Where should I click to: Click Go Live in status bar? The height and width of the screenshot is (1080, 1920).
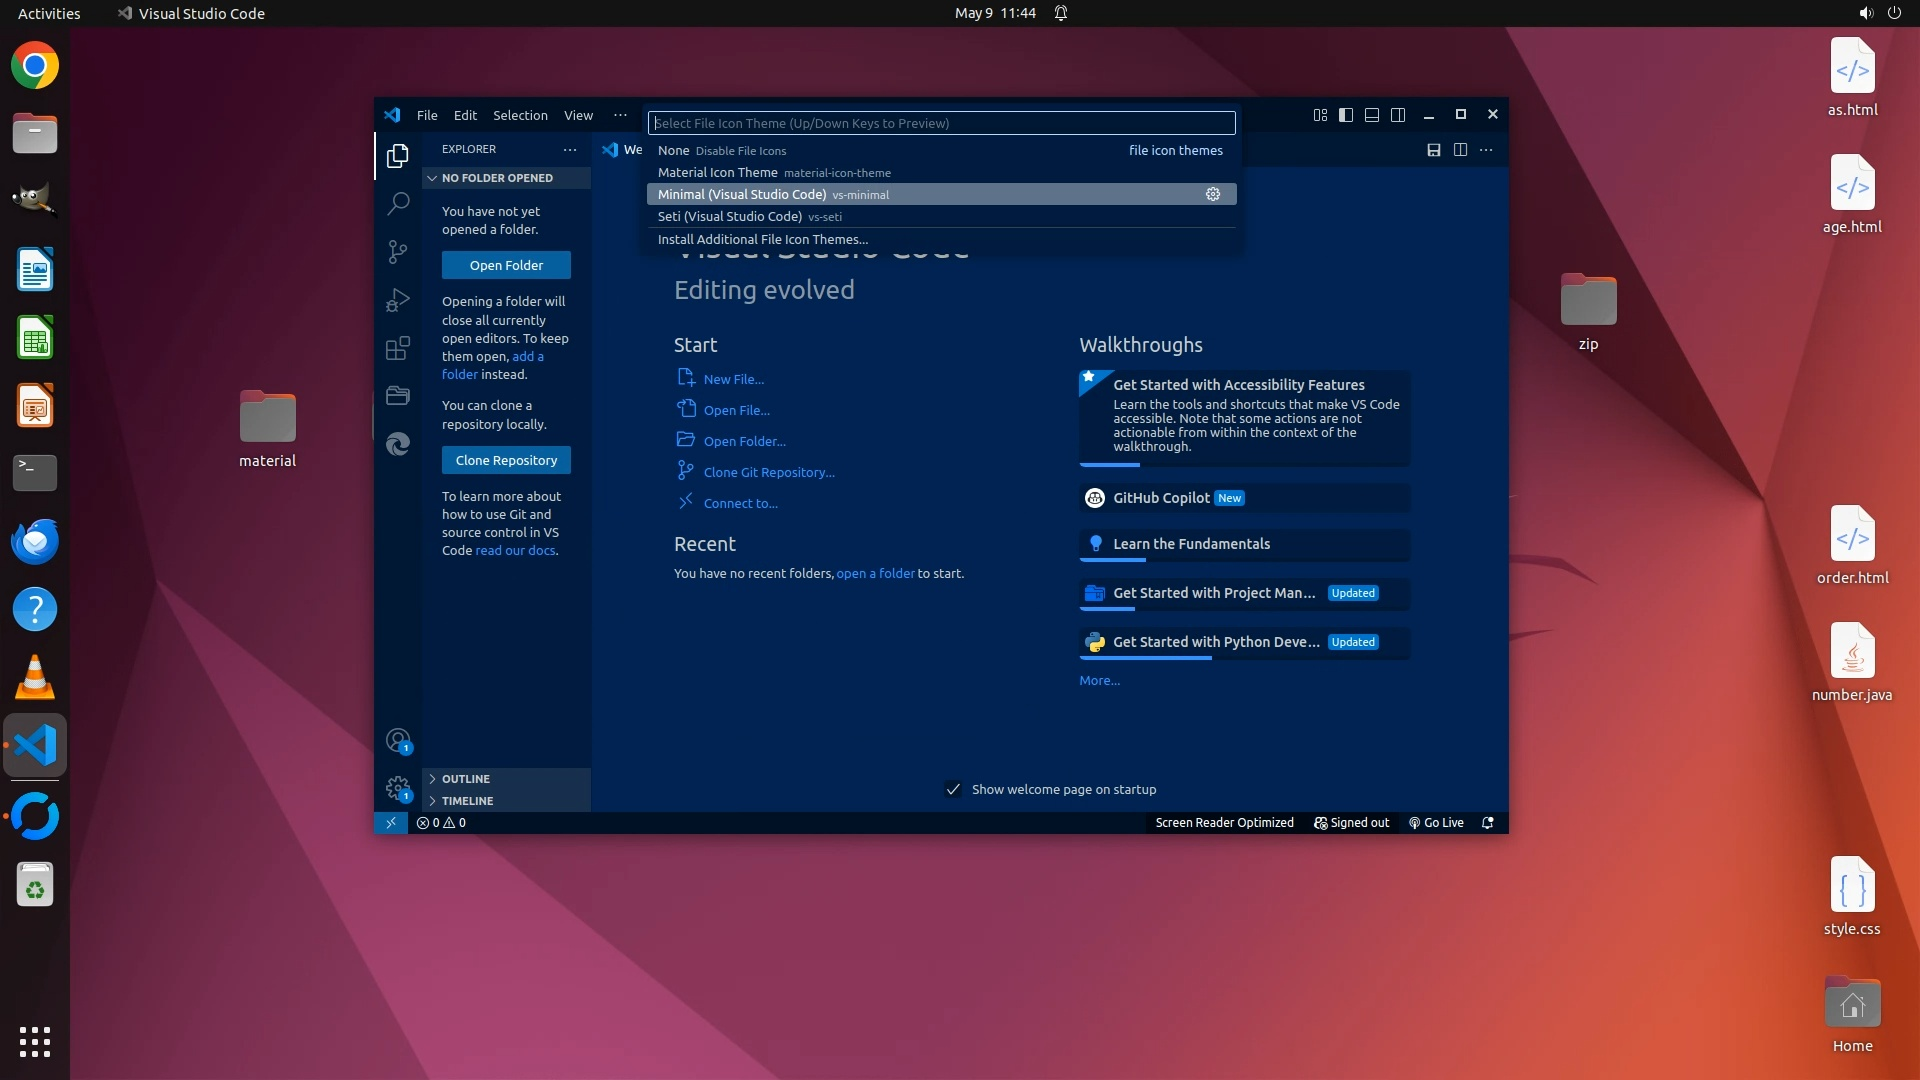[1436, 823]
